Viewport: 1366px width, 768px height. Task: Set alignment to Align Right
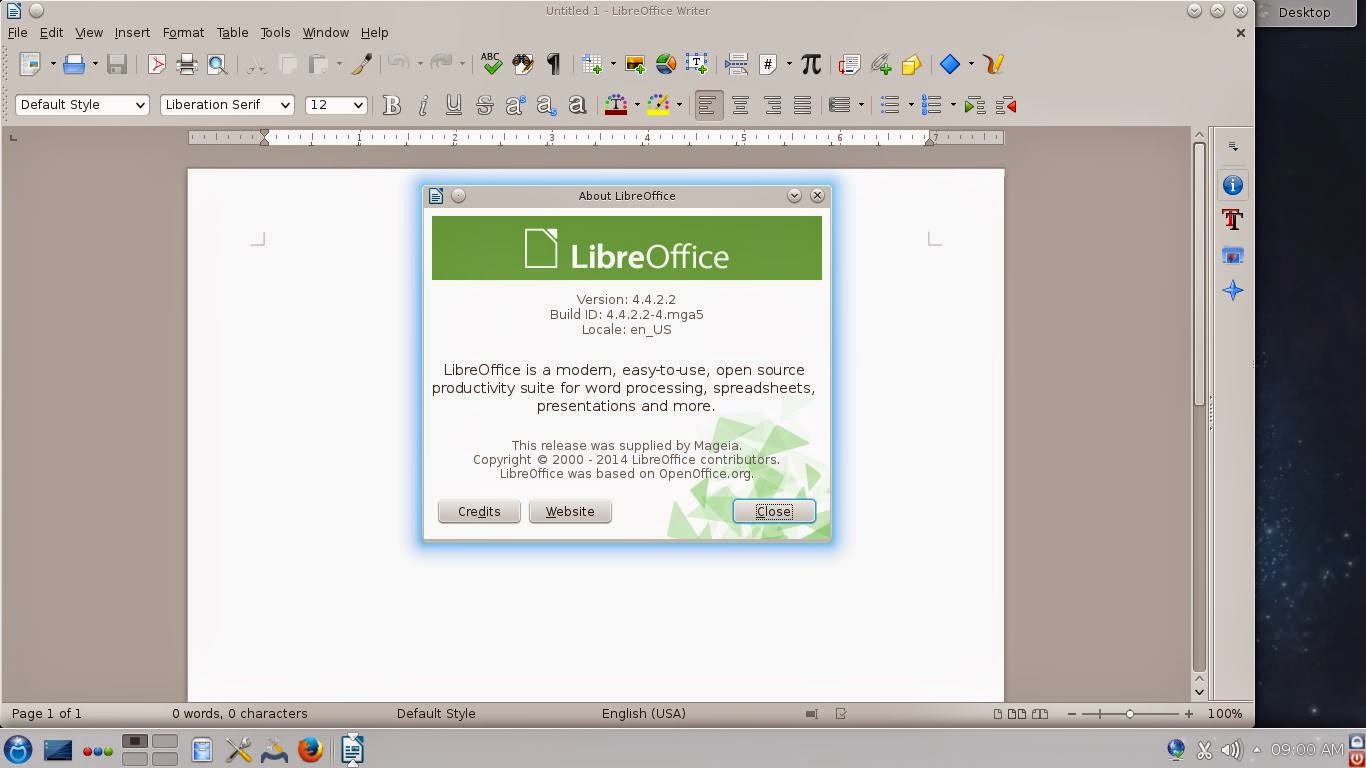pyautogui.click(x=772, y=105)
